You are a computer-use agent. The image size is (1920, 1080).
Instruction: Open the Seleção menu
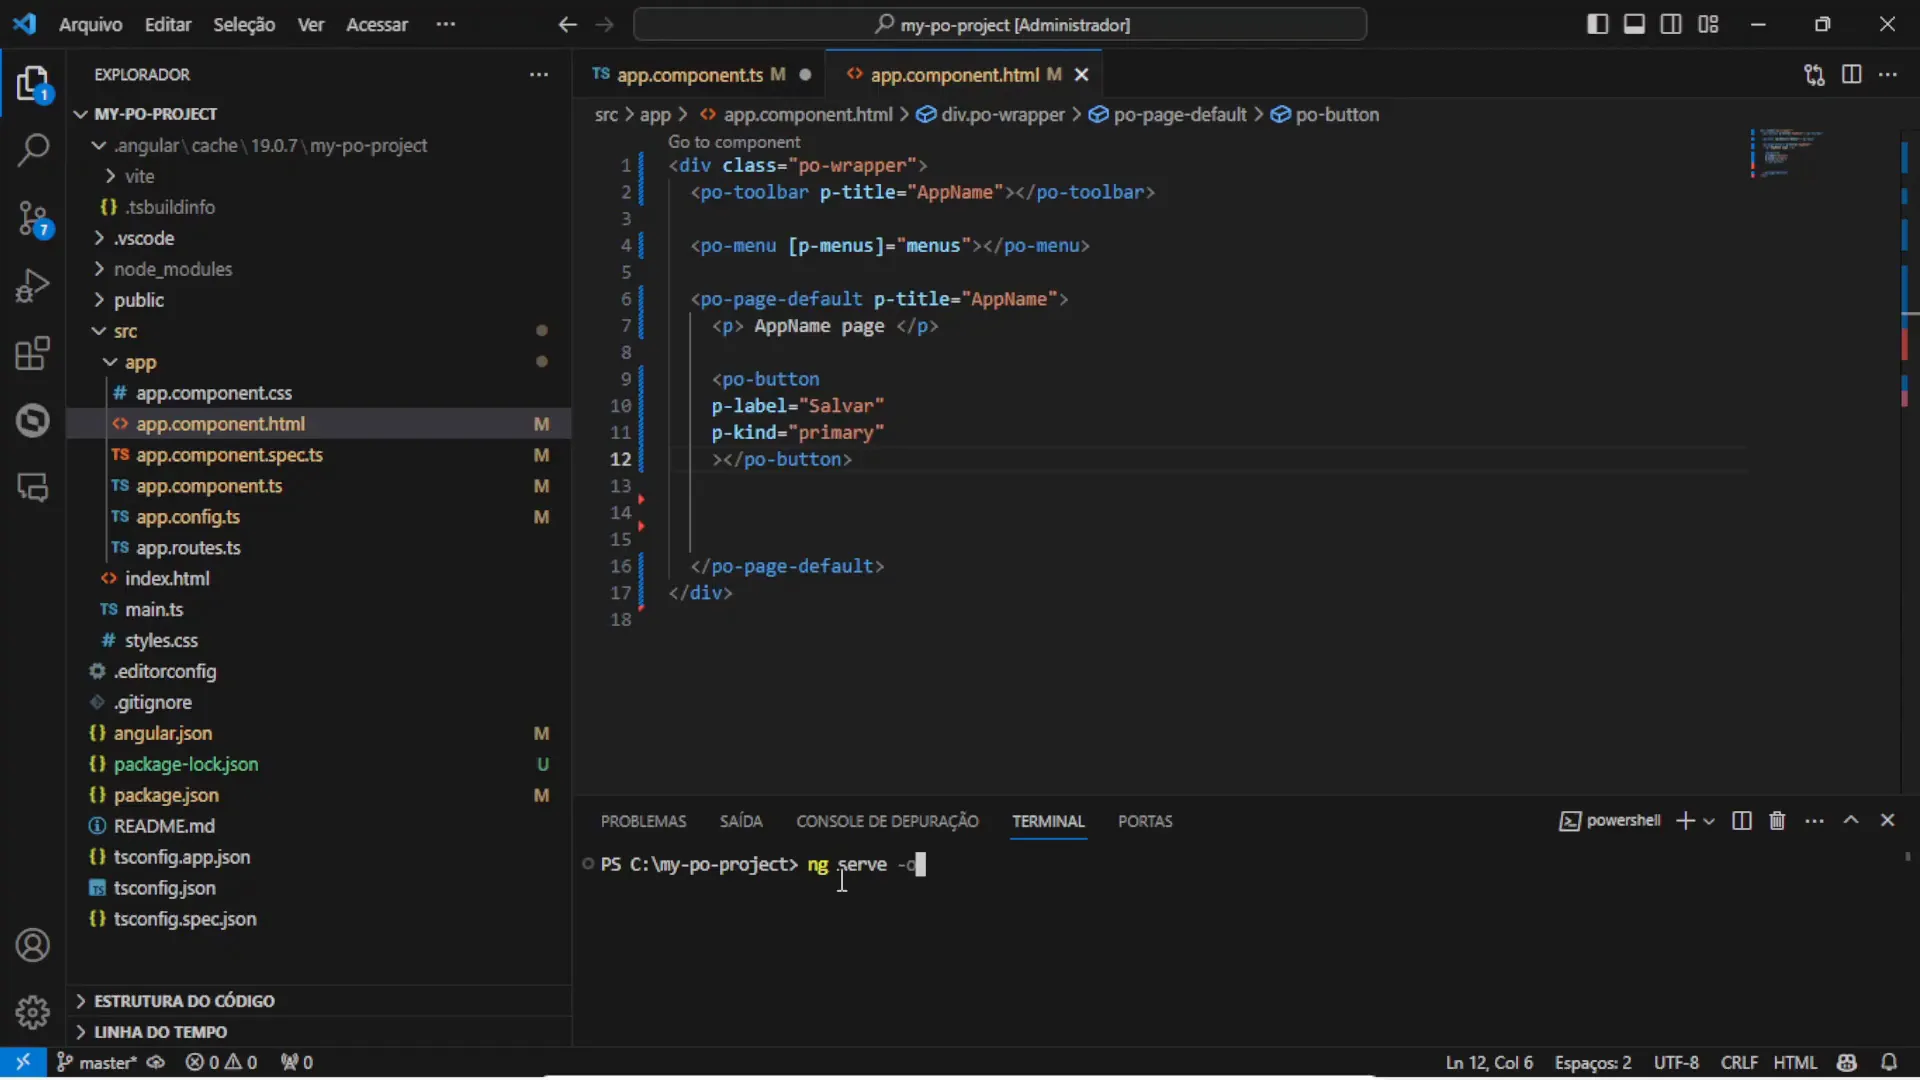coord(244,24)
